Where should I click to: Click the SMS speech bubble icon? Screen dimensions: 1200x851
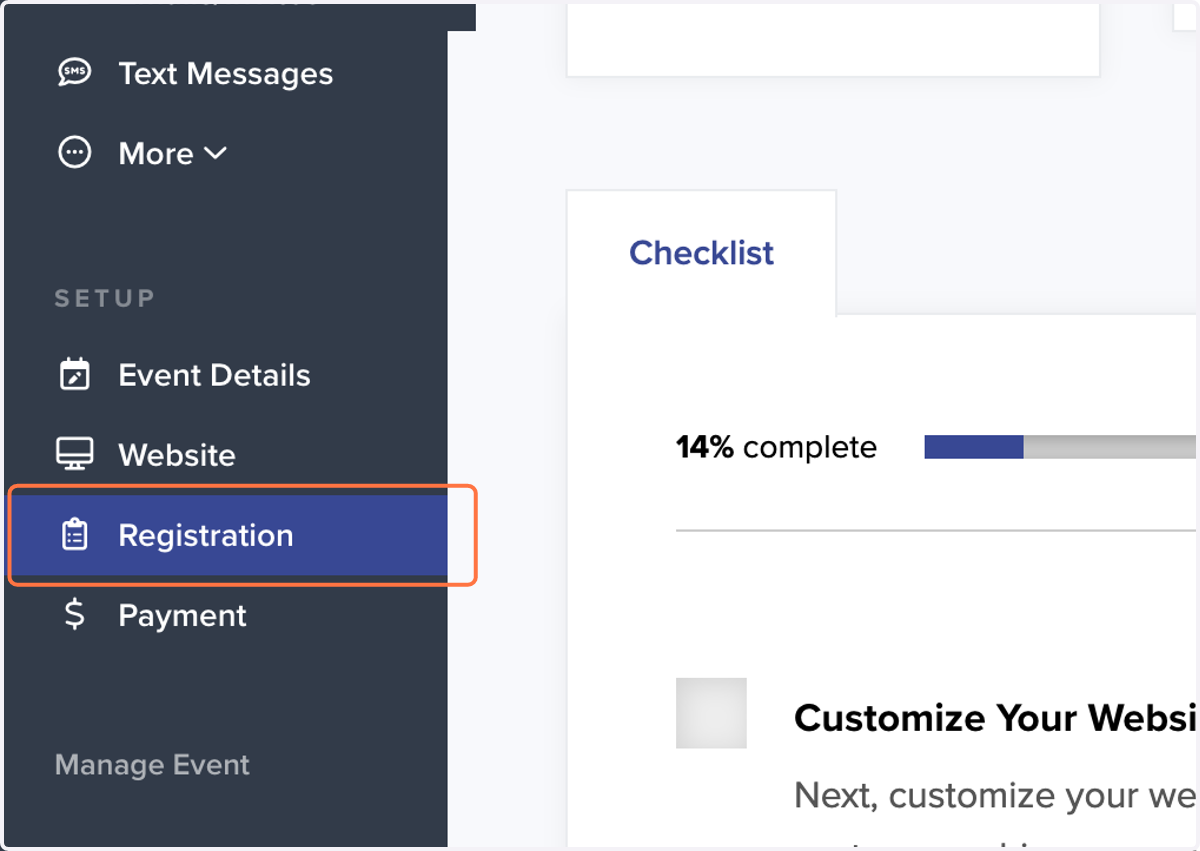(x=75, y=73)
